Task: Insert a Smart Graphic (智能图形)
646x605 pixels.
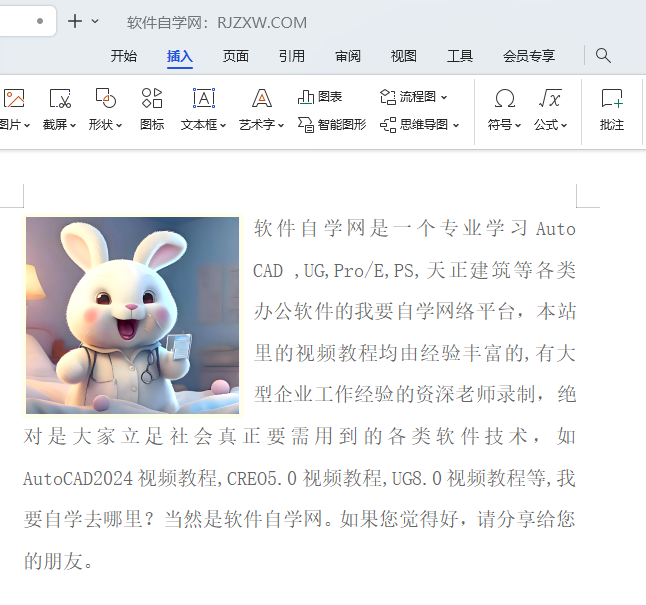Action: click(x=332, y=124)
